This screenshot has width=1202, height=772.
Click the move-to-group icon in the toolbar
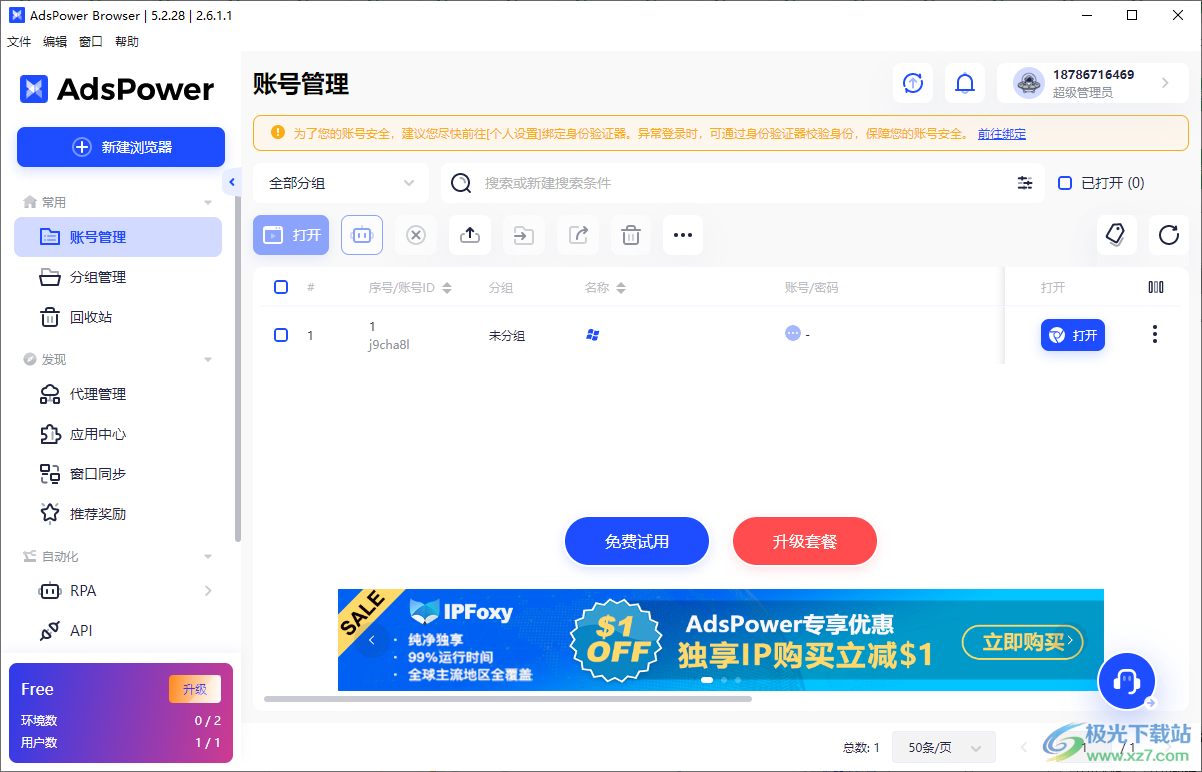point(523,235)
